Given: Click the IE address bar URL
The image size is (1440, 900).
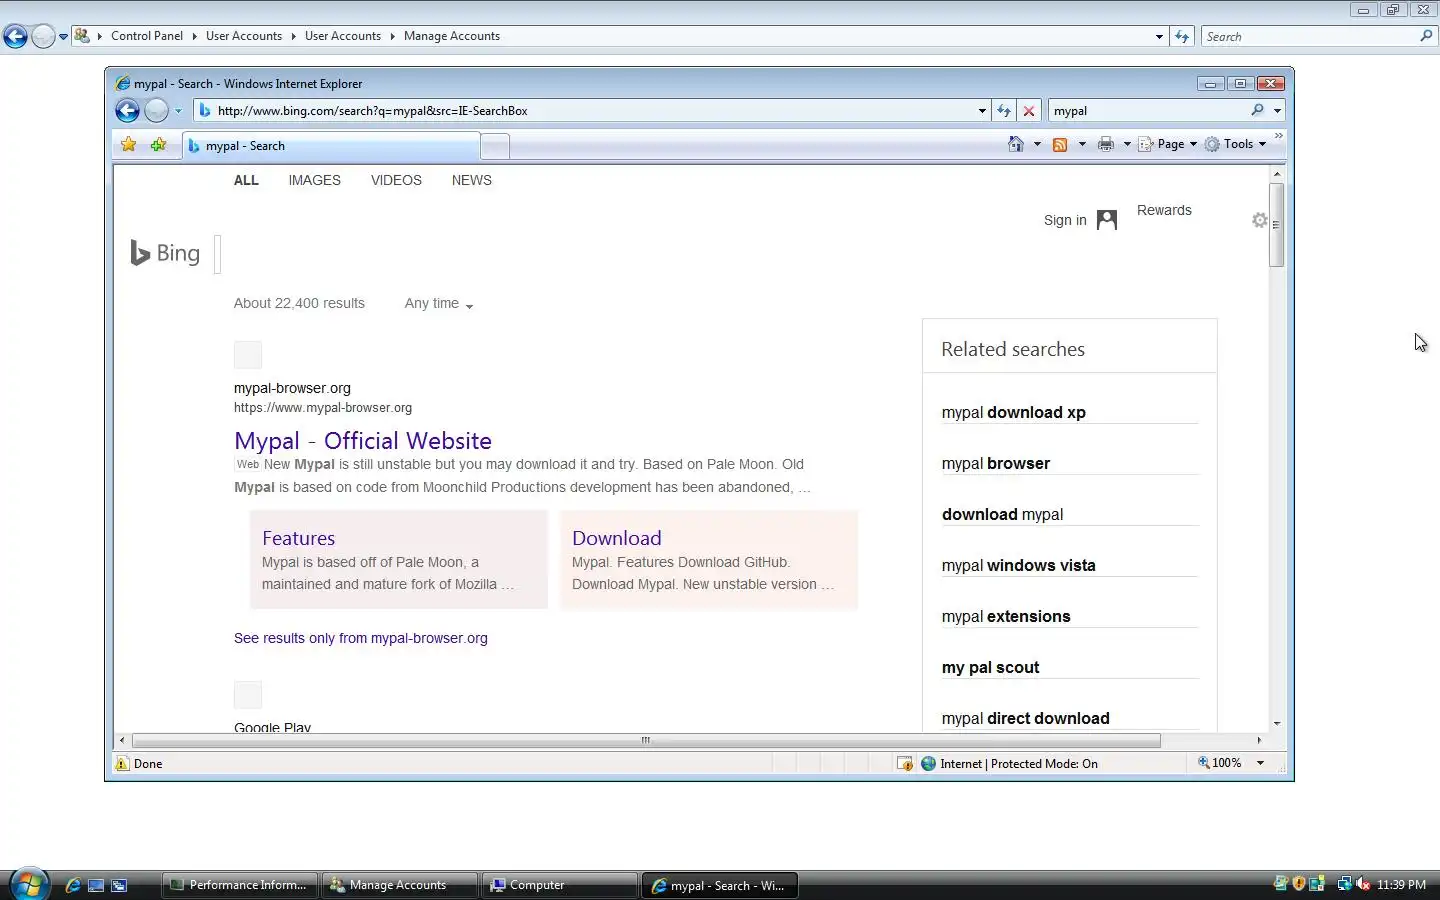Looking at the screenshot, I should (x=373, y=111).
